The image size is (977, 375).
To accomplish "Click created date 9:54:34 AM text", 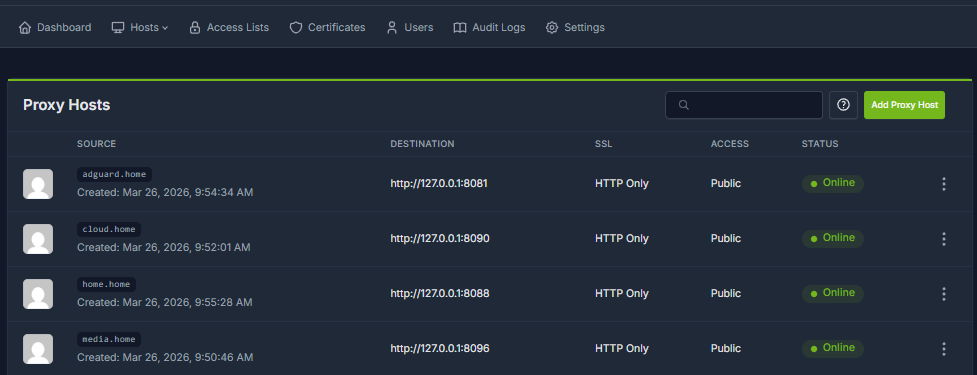I will (165, 192).
